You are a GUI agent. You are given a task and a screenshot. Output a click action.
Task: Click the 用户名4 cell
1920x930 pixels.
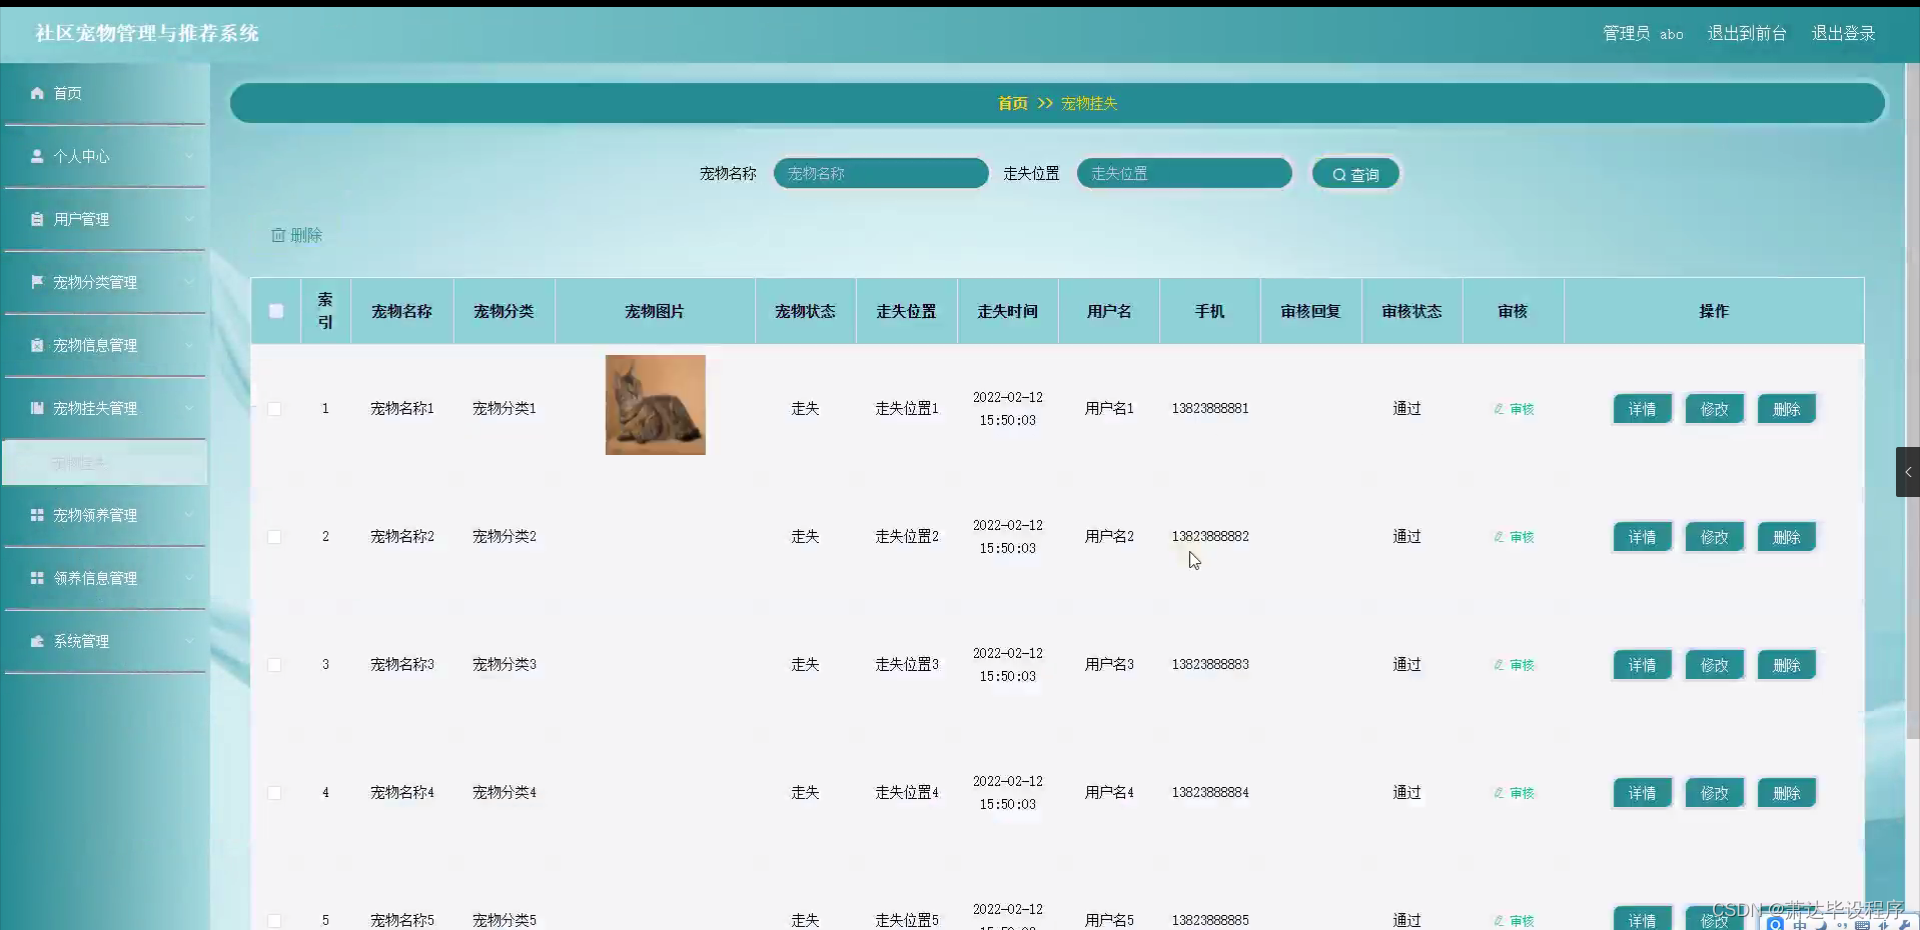pyautogui.click(x=1109, y=792)
